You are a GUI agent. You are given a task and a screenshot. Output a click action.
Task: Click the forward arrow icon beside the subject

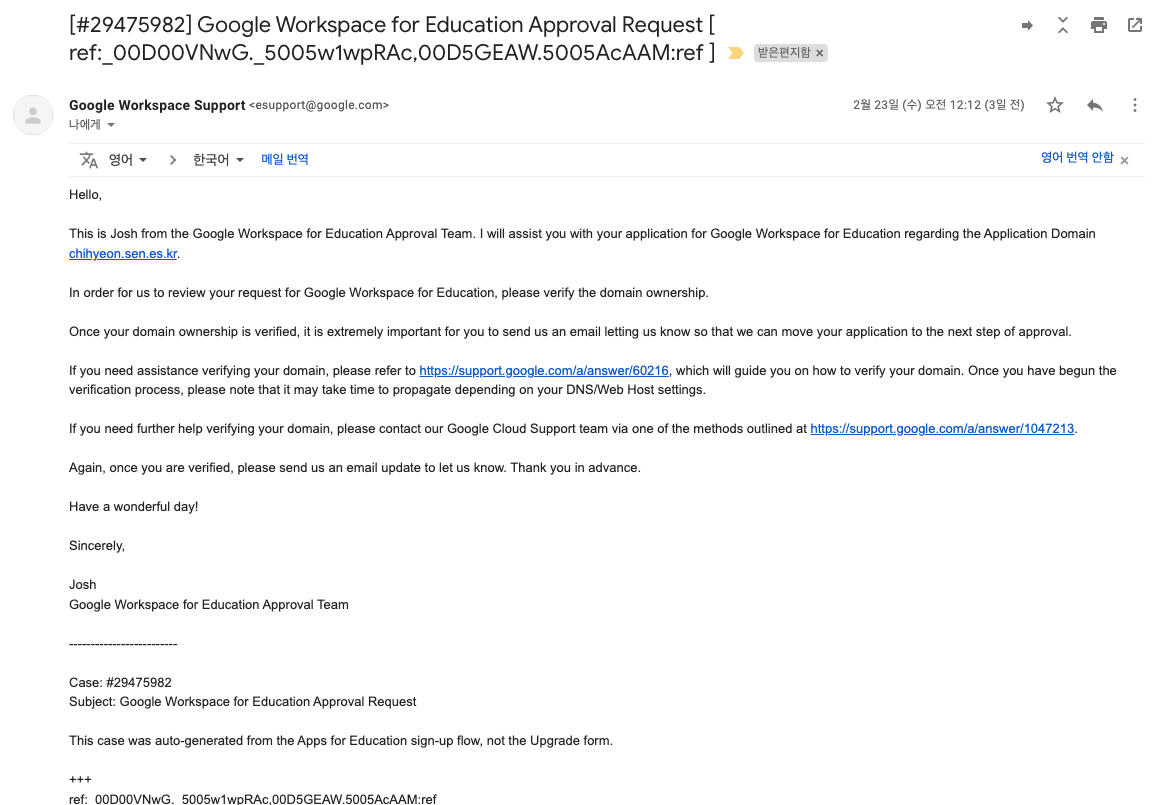tap(1027, 26)
